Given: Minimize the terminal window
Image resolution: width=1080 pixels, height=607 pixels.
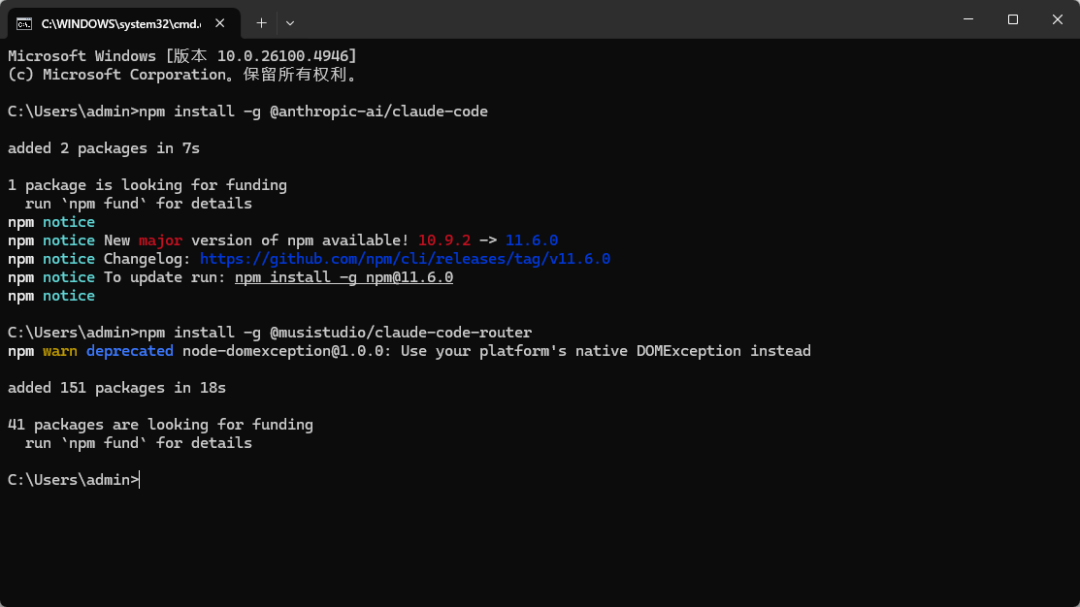Looking at the screenshot, I should [x=968, y=20].
